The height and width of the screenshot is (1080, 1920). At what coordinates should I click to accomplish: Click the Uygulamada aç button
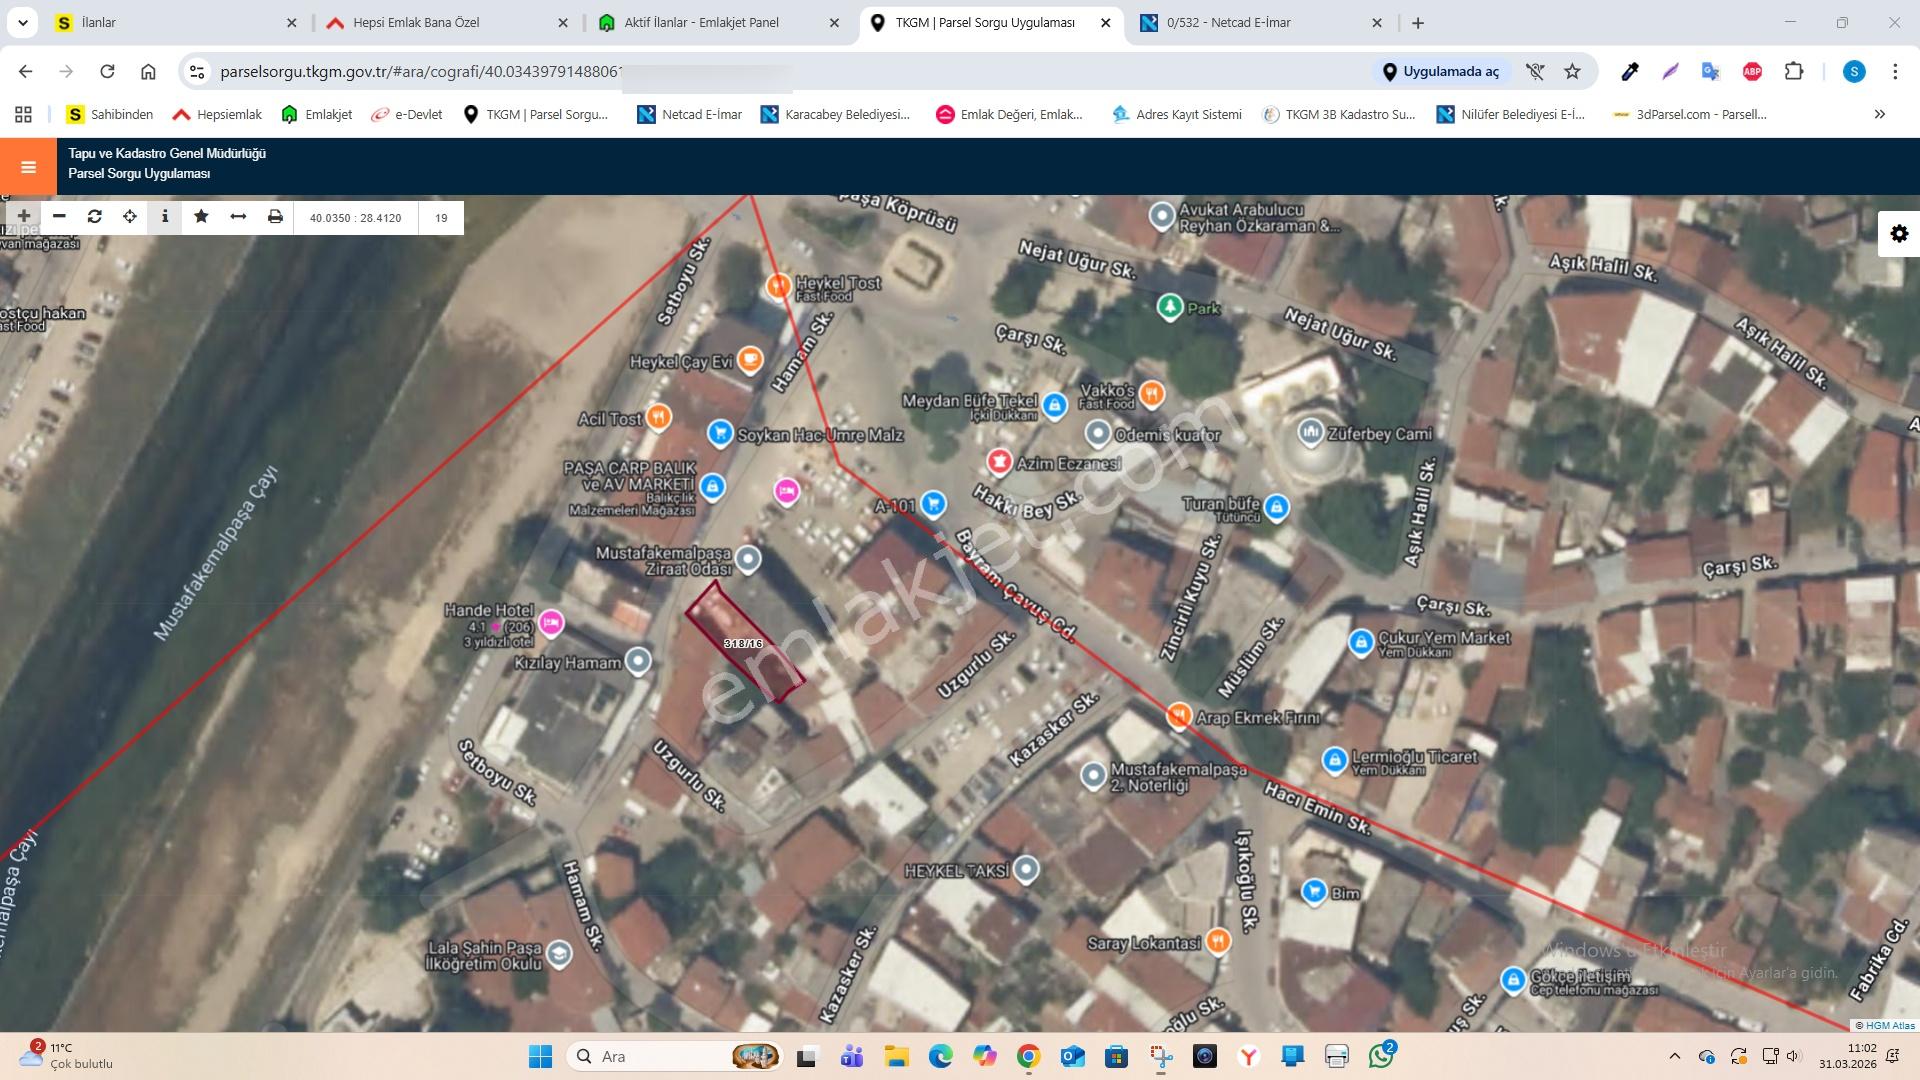1440,71
